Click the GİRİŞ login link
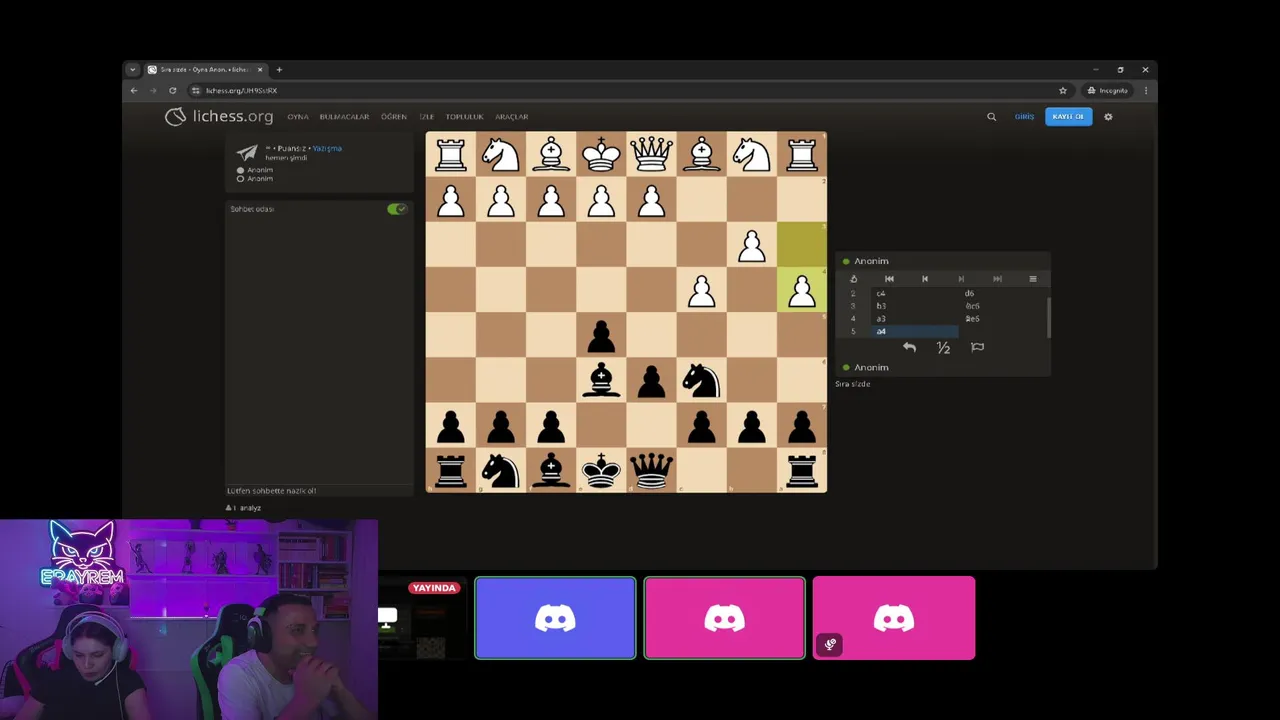The image size is (1280, 720). click(x=1024, y=117)
